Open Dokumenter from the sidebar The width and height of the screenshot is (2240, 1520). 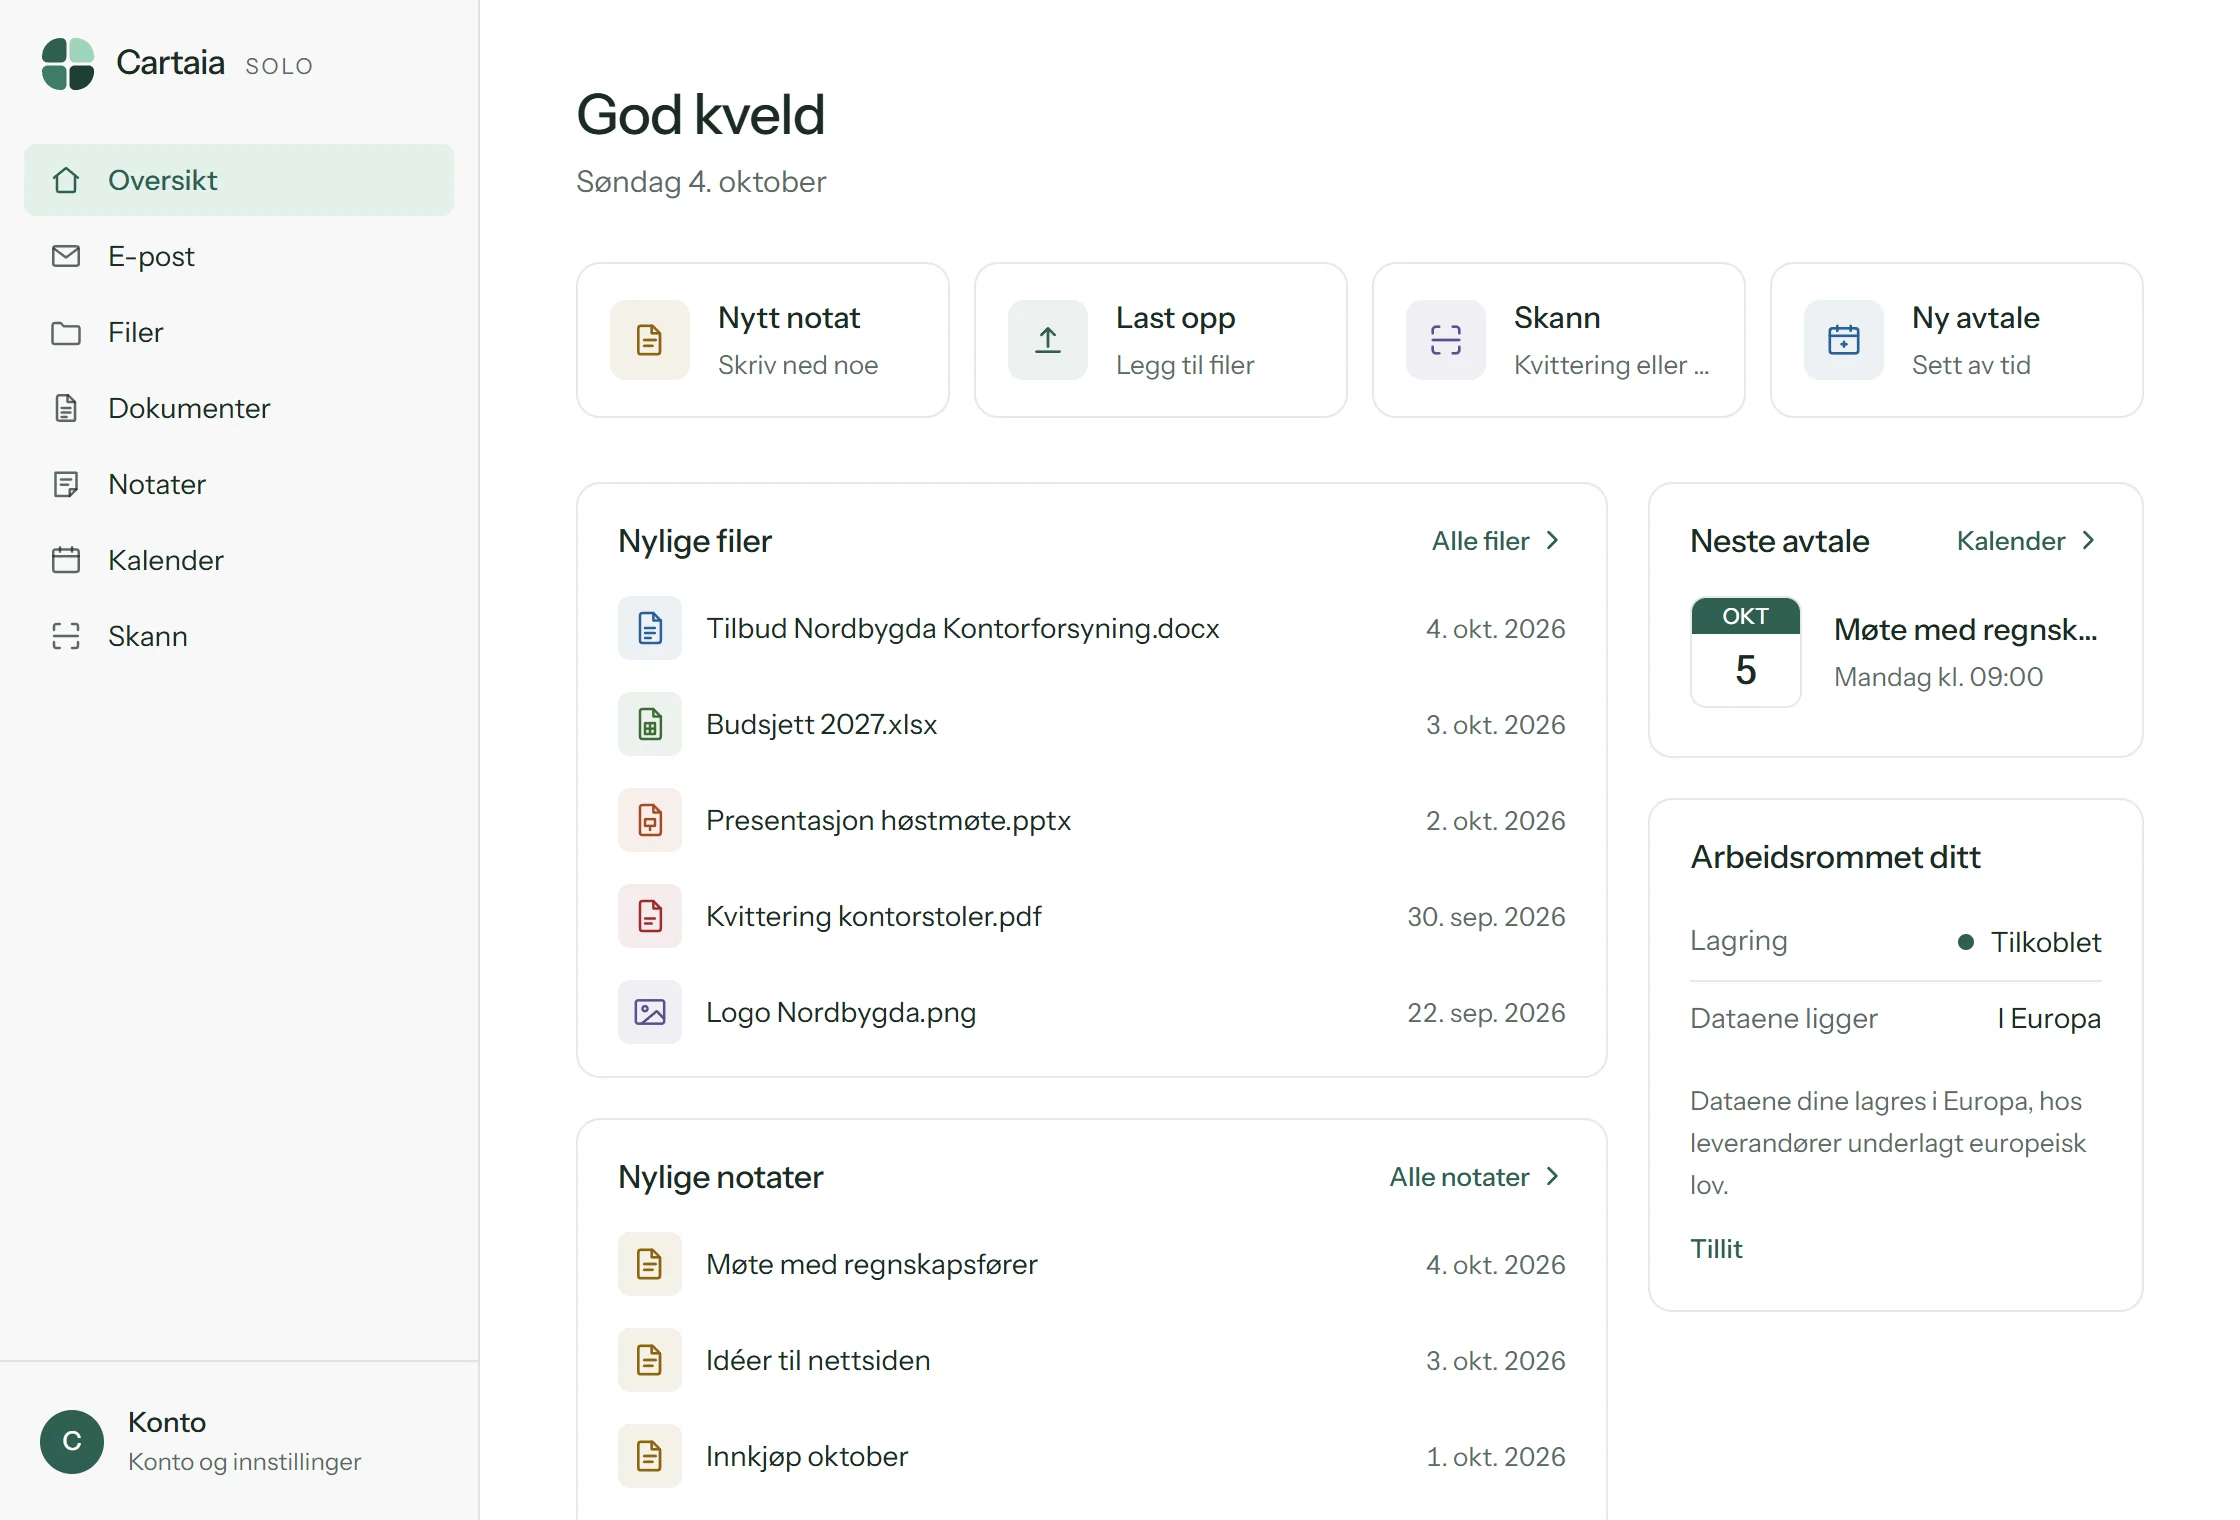pyautogui.click(x=239, y=408)
